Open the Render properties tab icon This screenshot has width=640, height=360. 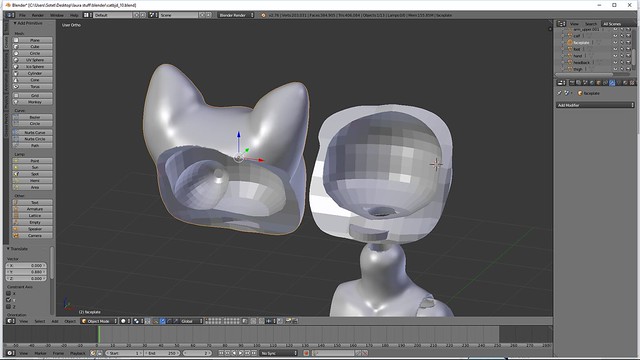tap(572, 83)
